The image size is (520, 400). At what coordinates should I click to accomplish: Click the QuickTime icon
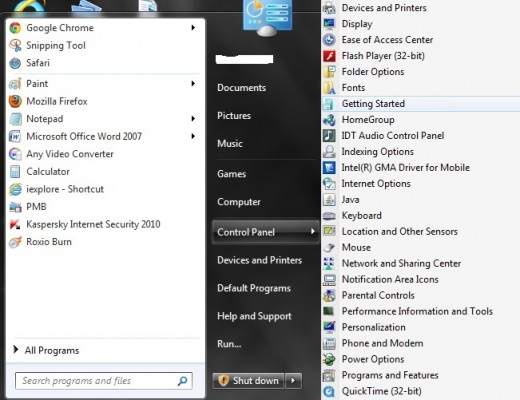[329, 391]
